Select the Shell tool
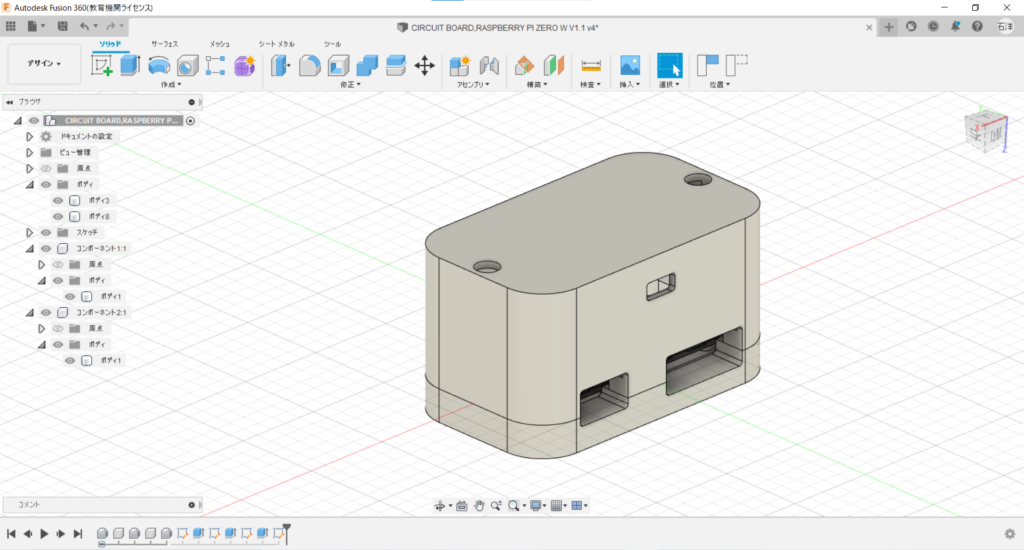1024x550 pixels. tap(338, 65)
